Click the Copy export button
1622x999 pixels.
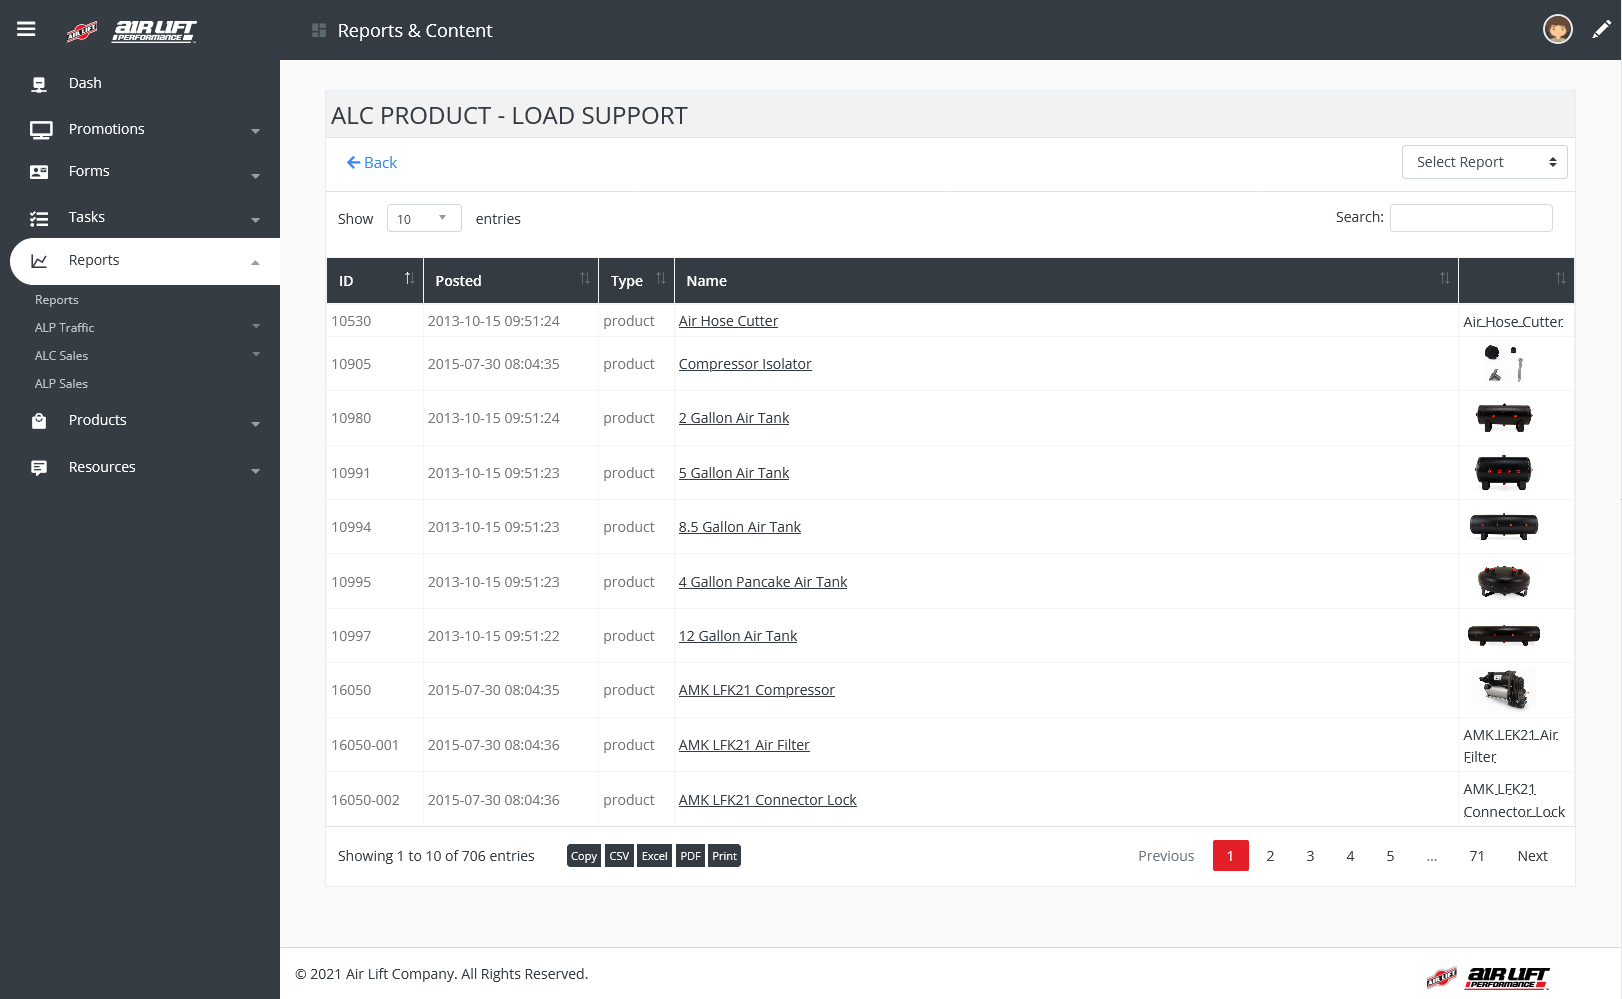tap(584, 856)
